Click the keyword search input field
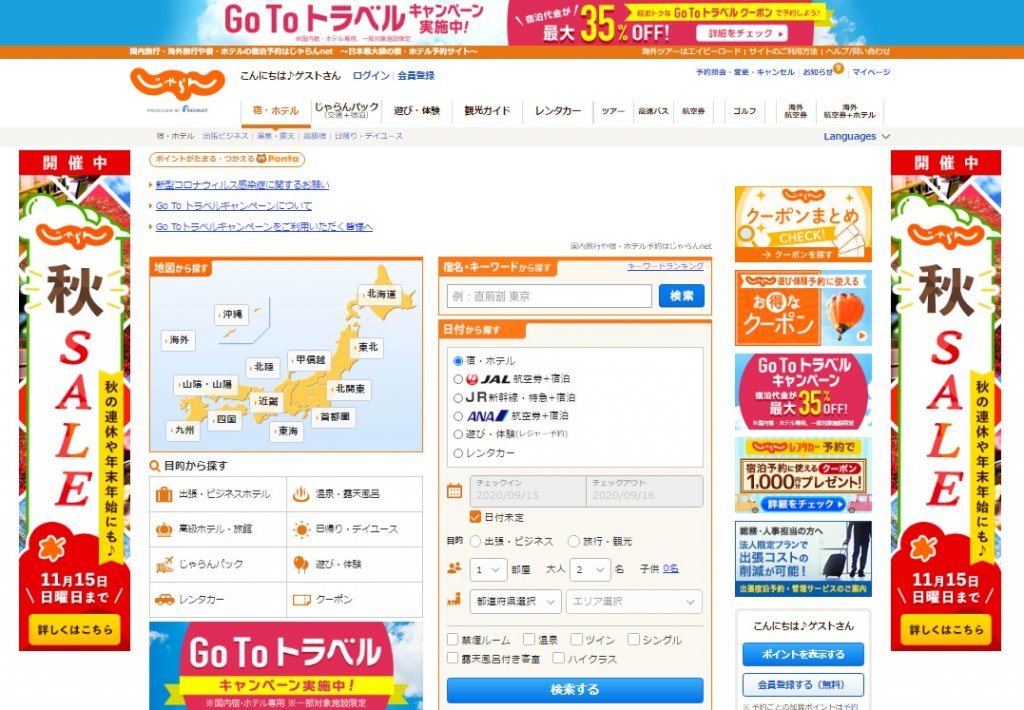 549,296
